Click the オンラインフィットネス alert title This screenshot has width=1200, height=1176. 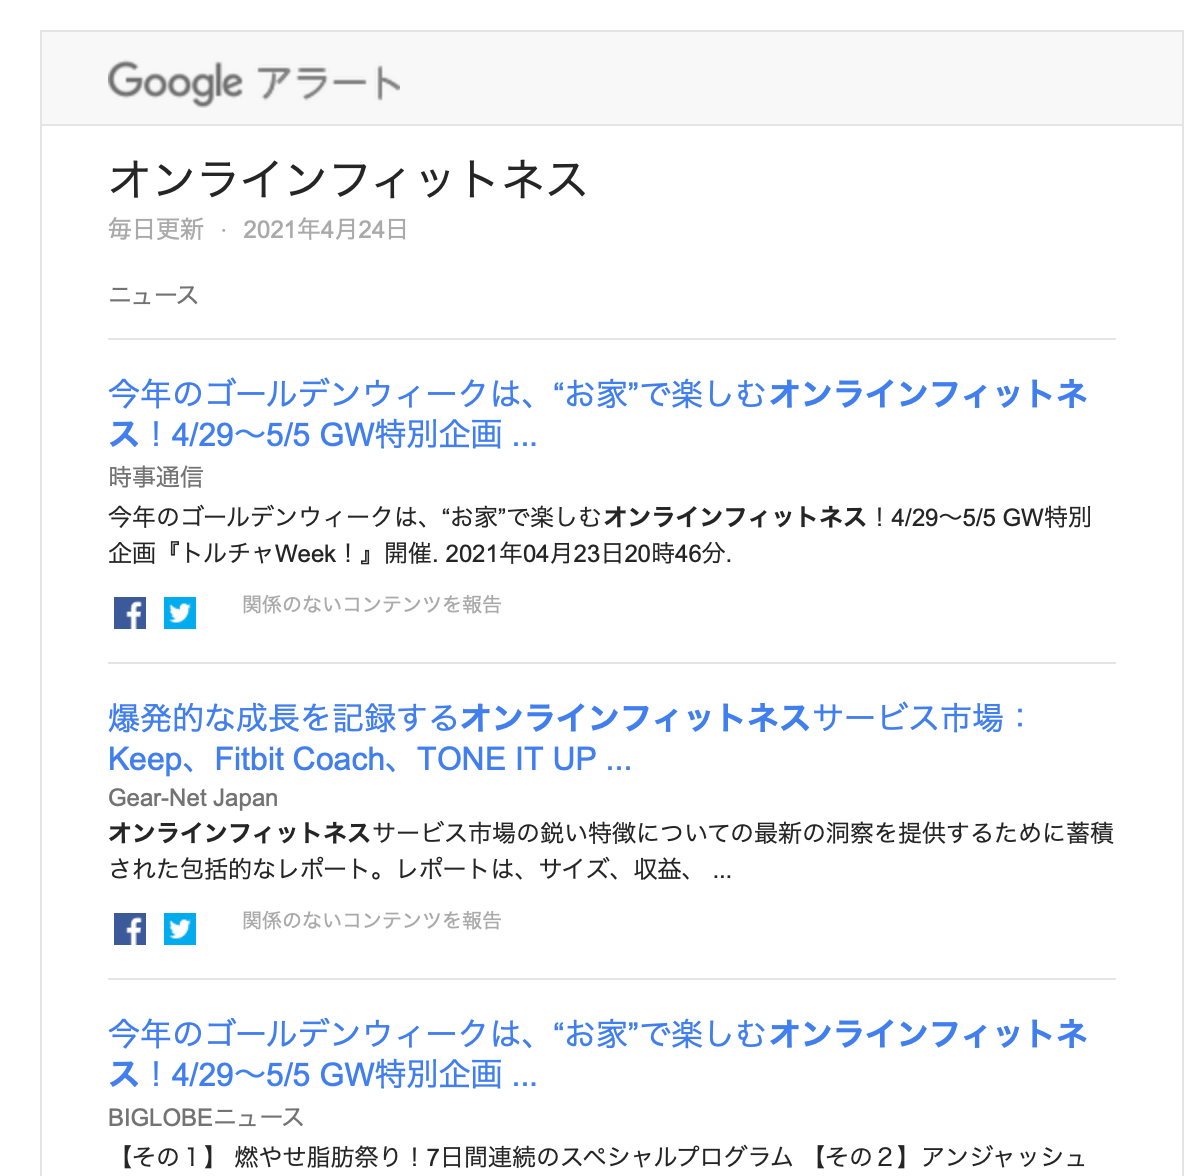pos(347,180)
